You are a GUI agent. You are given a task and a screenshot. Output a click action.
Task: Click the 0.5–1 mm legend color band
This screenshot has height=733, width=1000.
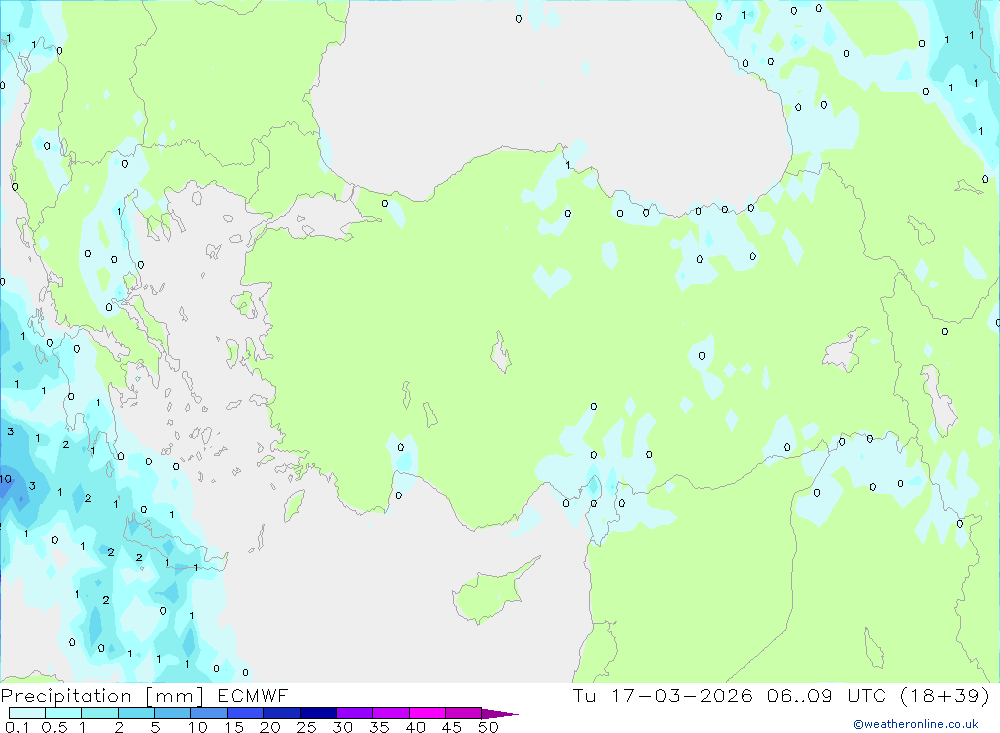tap(64, 713)
